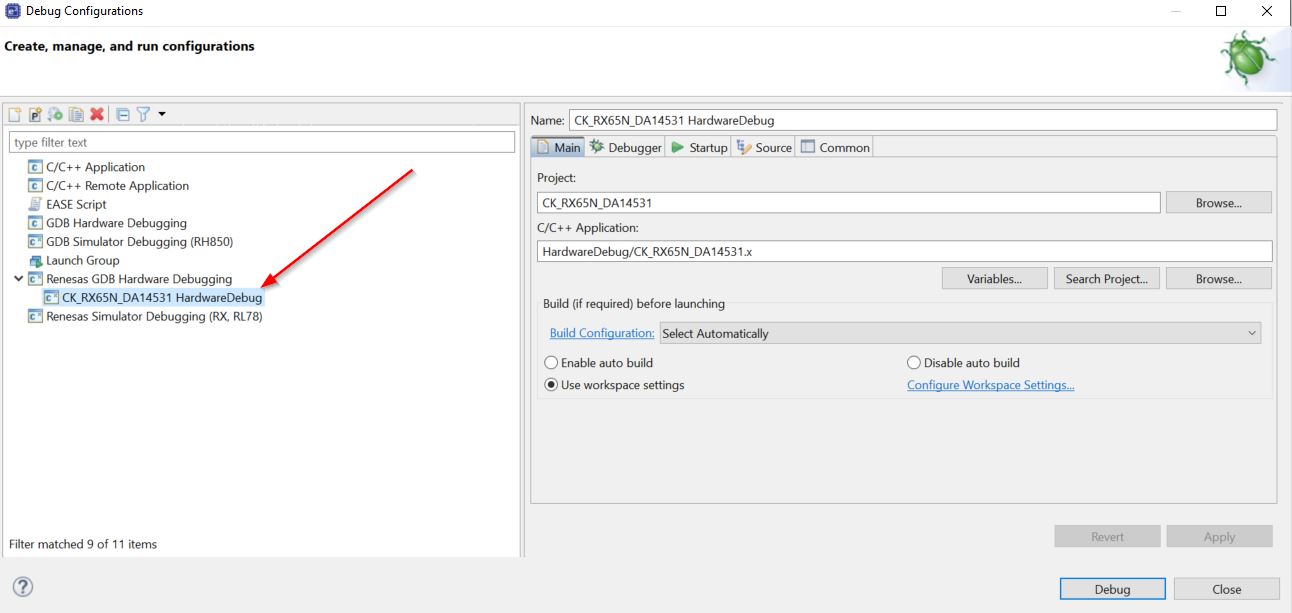The width and height of the screenshot is (1292, 613).
Task: Open the Common tab
Action: coord(835,147)
